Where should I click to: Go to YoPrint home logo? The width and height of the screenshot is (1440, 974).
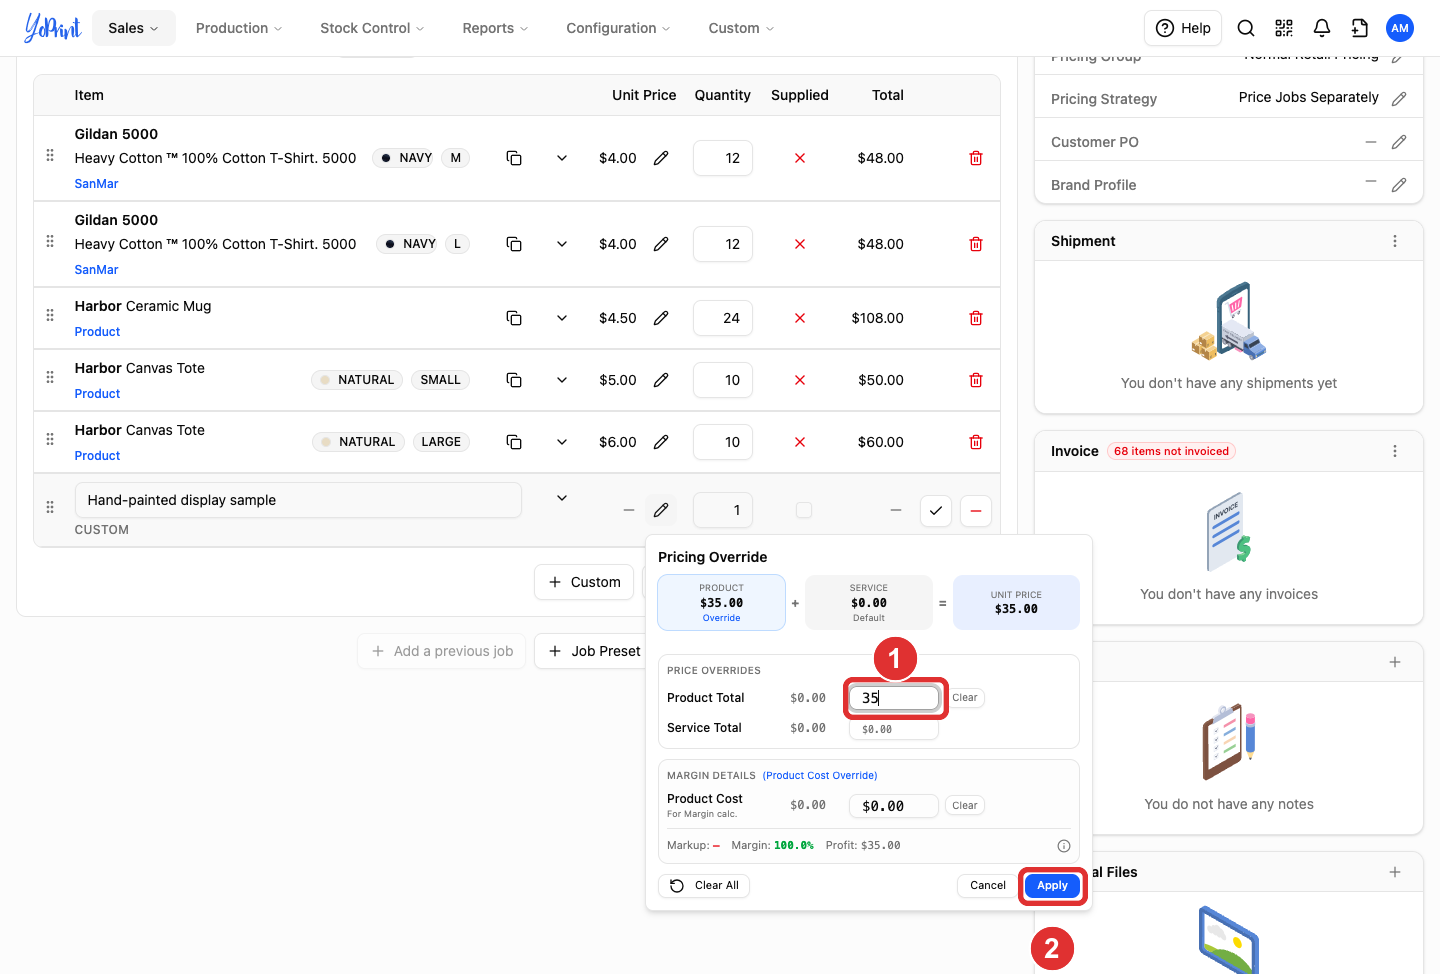coord(52,28)
